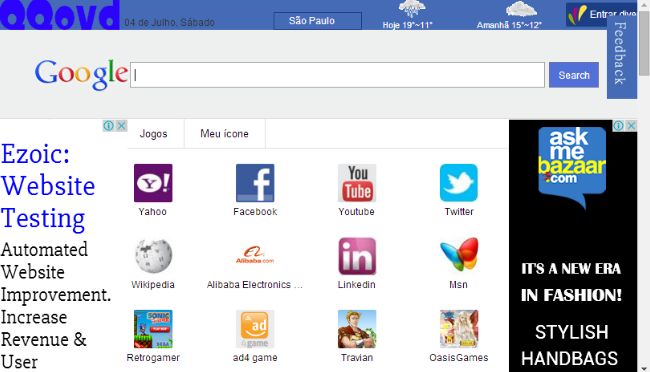Close the Ezoic ad with X

point(121,126)
